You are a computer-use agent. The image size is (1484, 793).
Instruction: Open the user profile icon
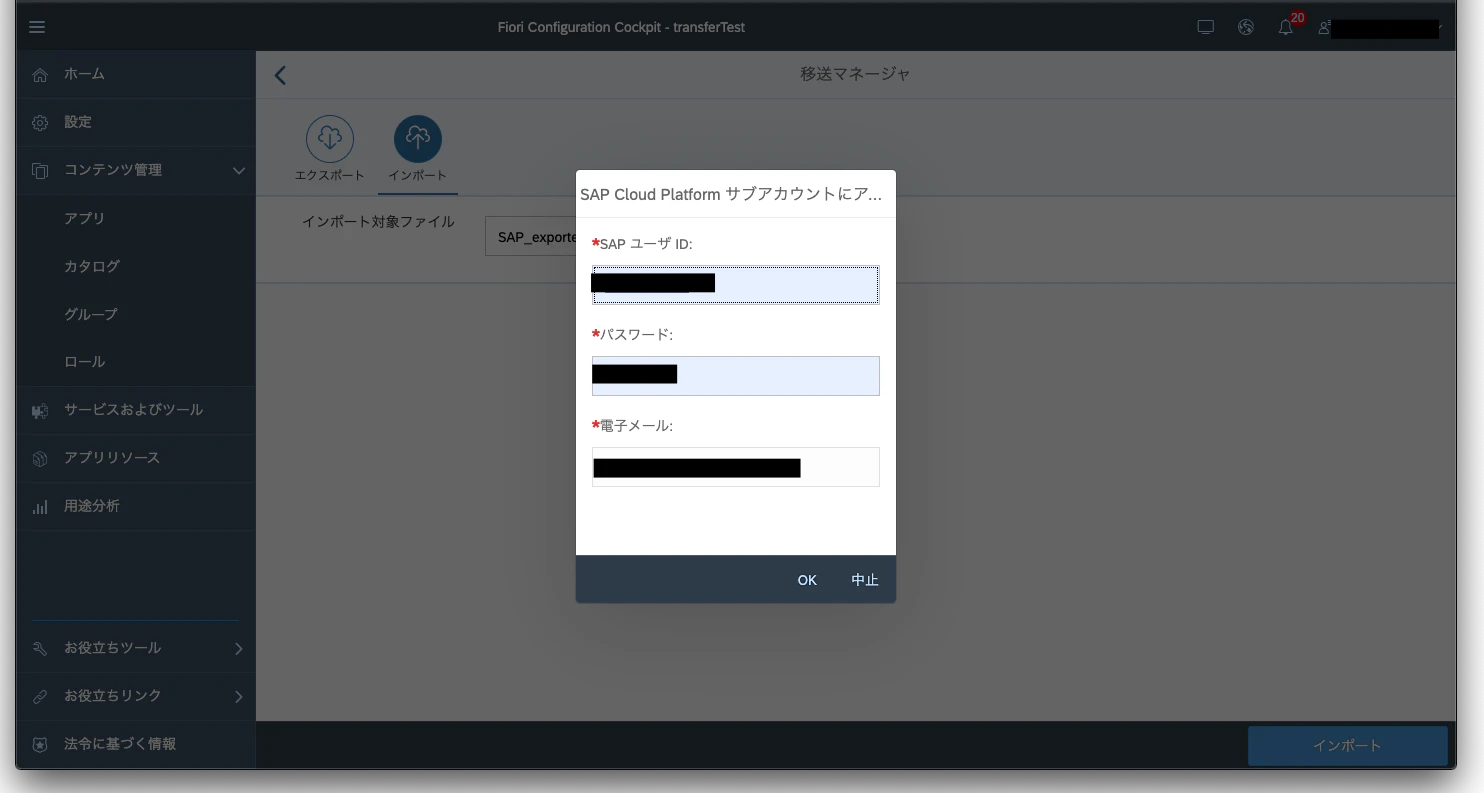point(1324,28)
